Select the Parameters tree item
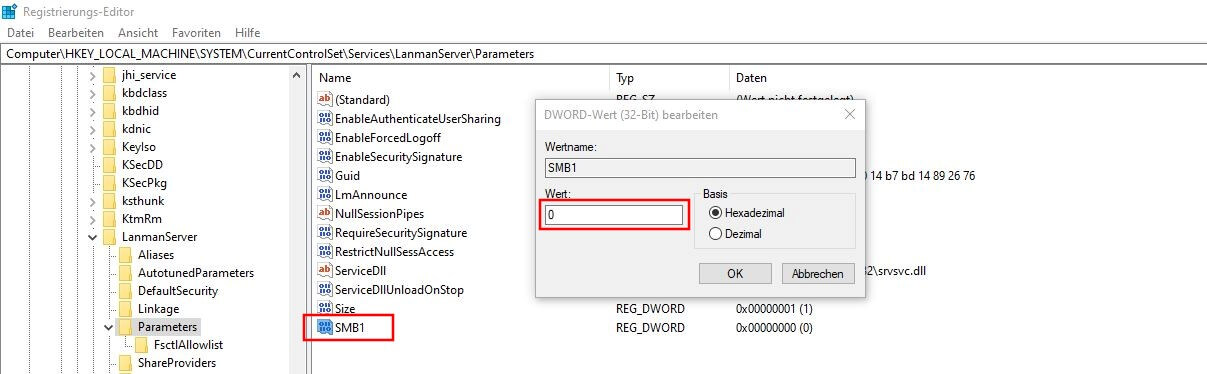The width and height of the screenshot is (1207, 374). [167, 327]
